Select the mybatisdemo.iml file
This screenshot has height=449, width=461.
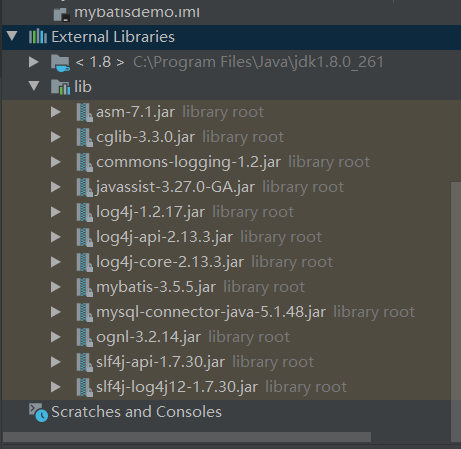[137, 13]
